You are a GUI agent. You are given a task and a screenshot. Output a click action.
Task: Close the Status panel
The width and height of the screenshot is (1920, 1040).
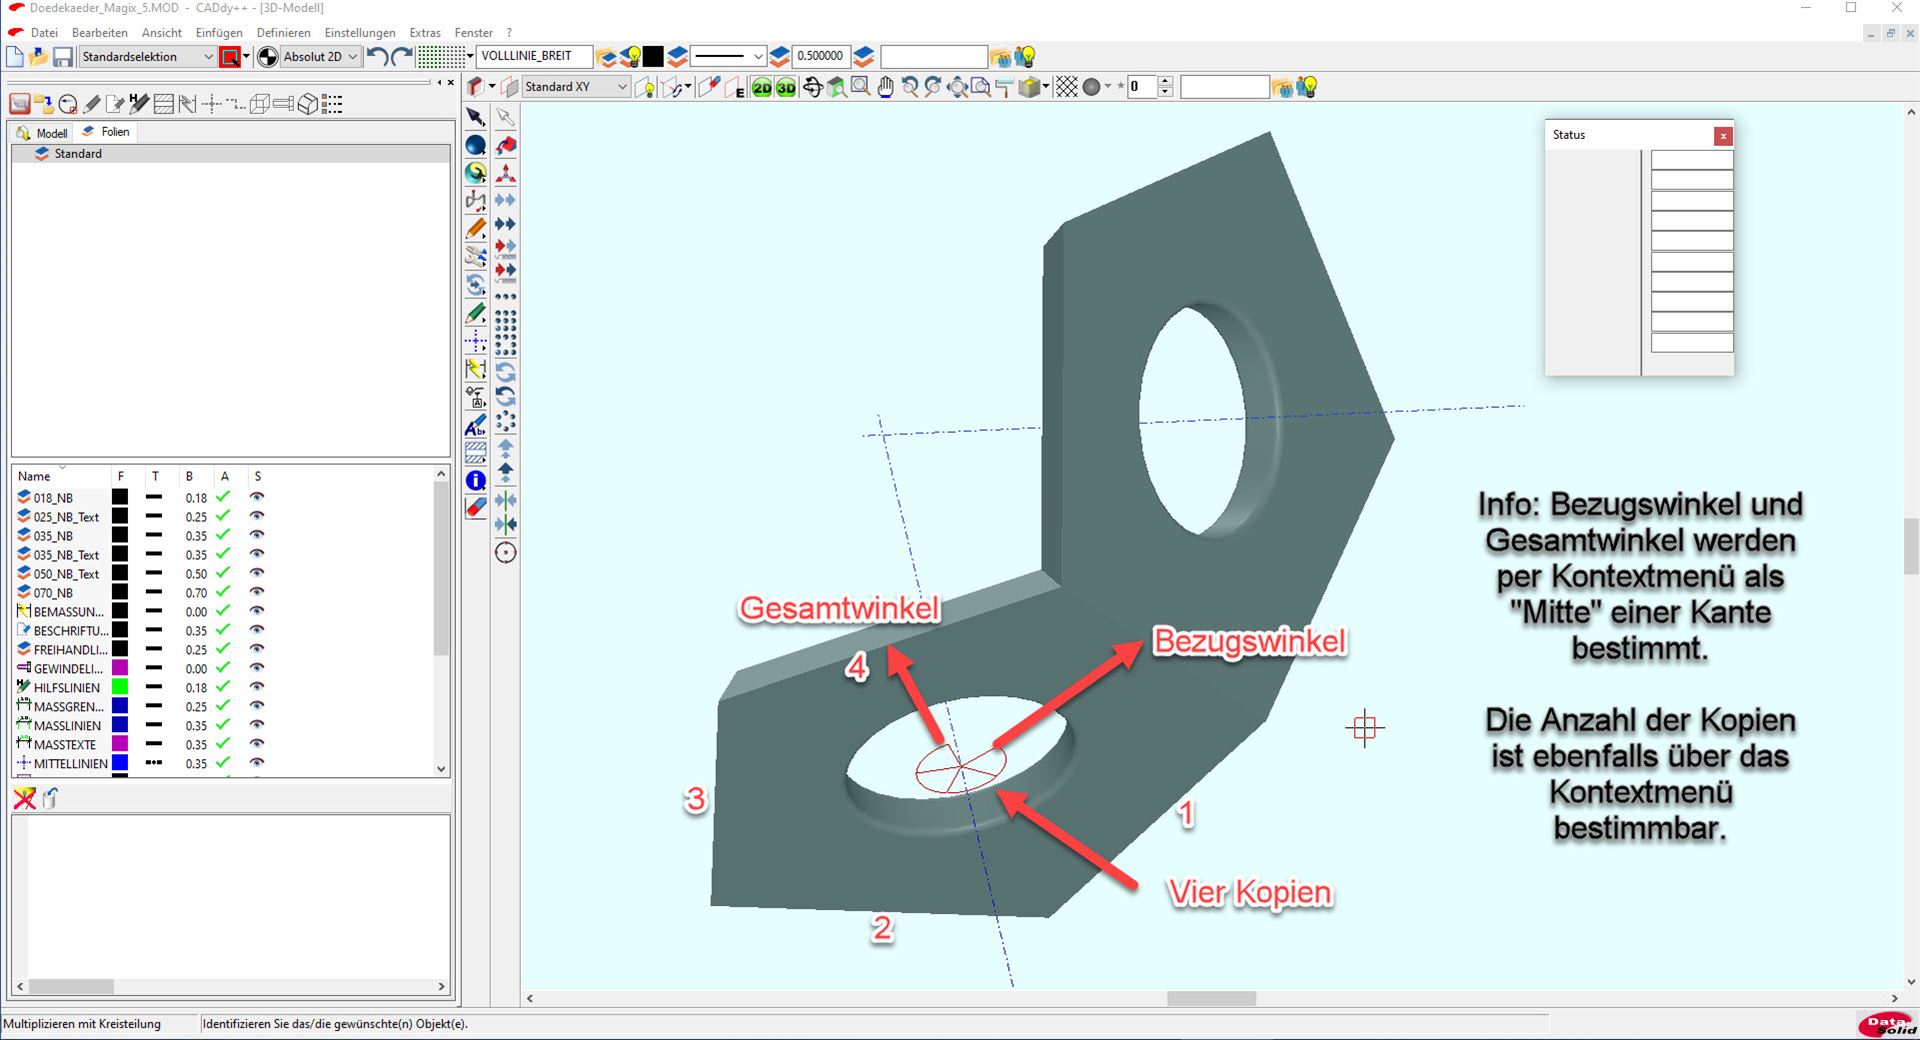coord(1722,136)
